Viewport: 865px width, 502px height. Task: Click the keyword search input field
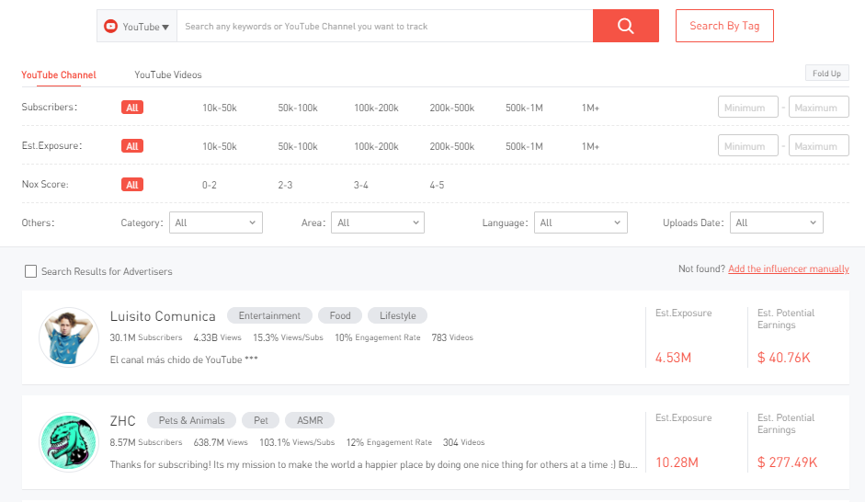(x=385, y=26)
